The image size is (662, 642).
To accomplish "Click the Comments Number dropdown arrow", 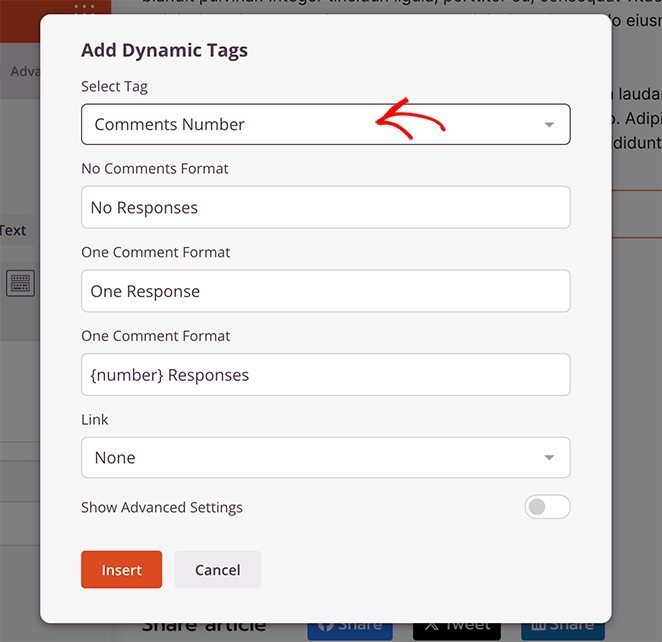I will point(549,125).
